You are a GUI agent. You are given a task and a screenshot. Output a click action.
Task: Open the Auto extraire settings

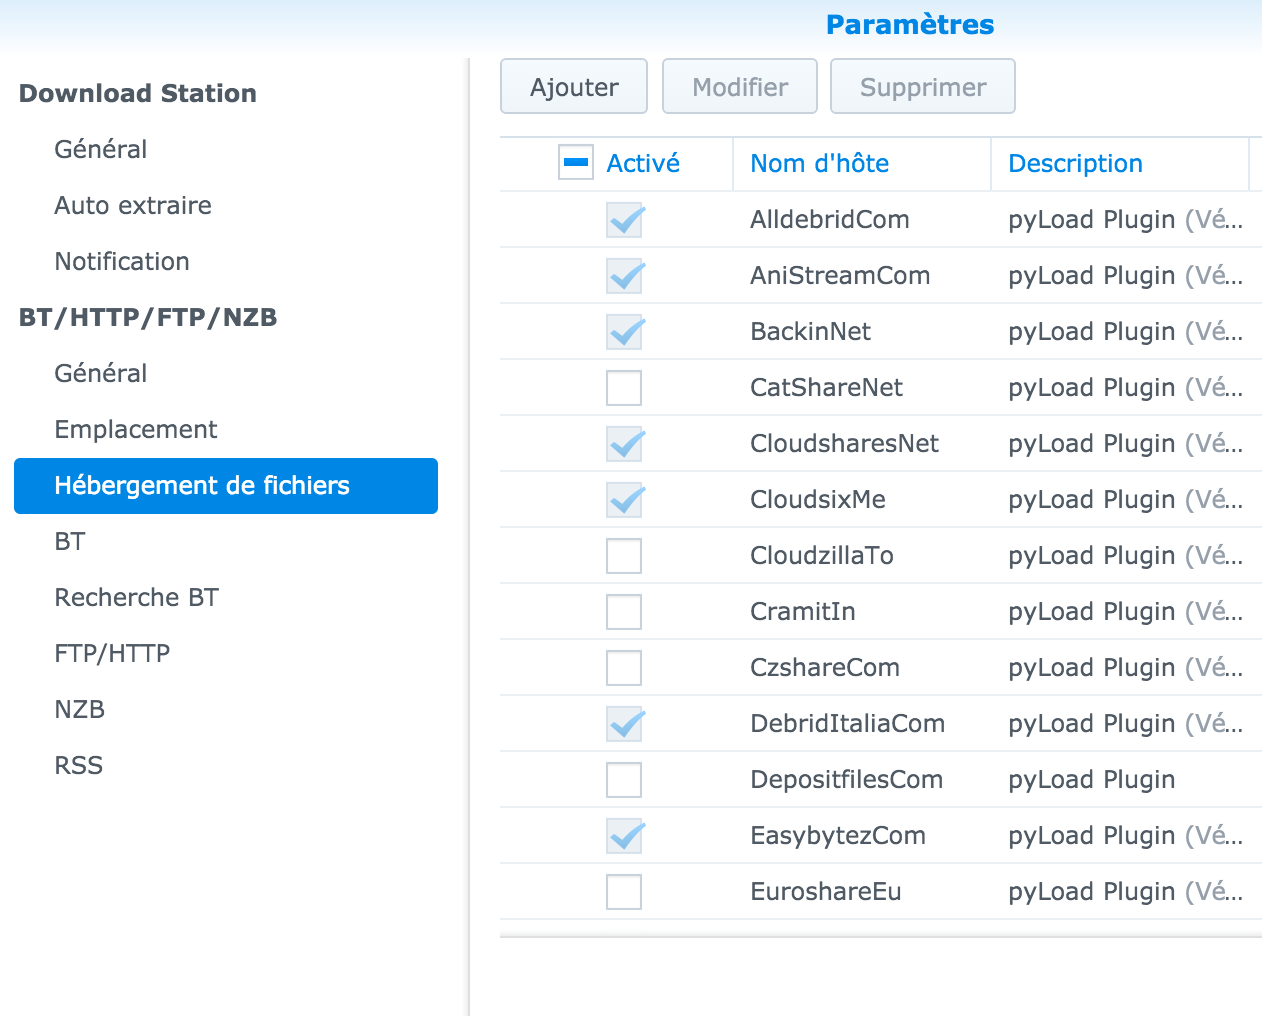[133, 205]
